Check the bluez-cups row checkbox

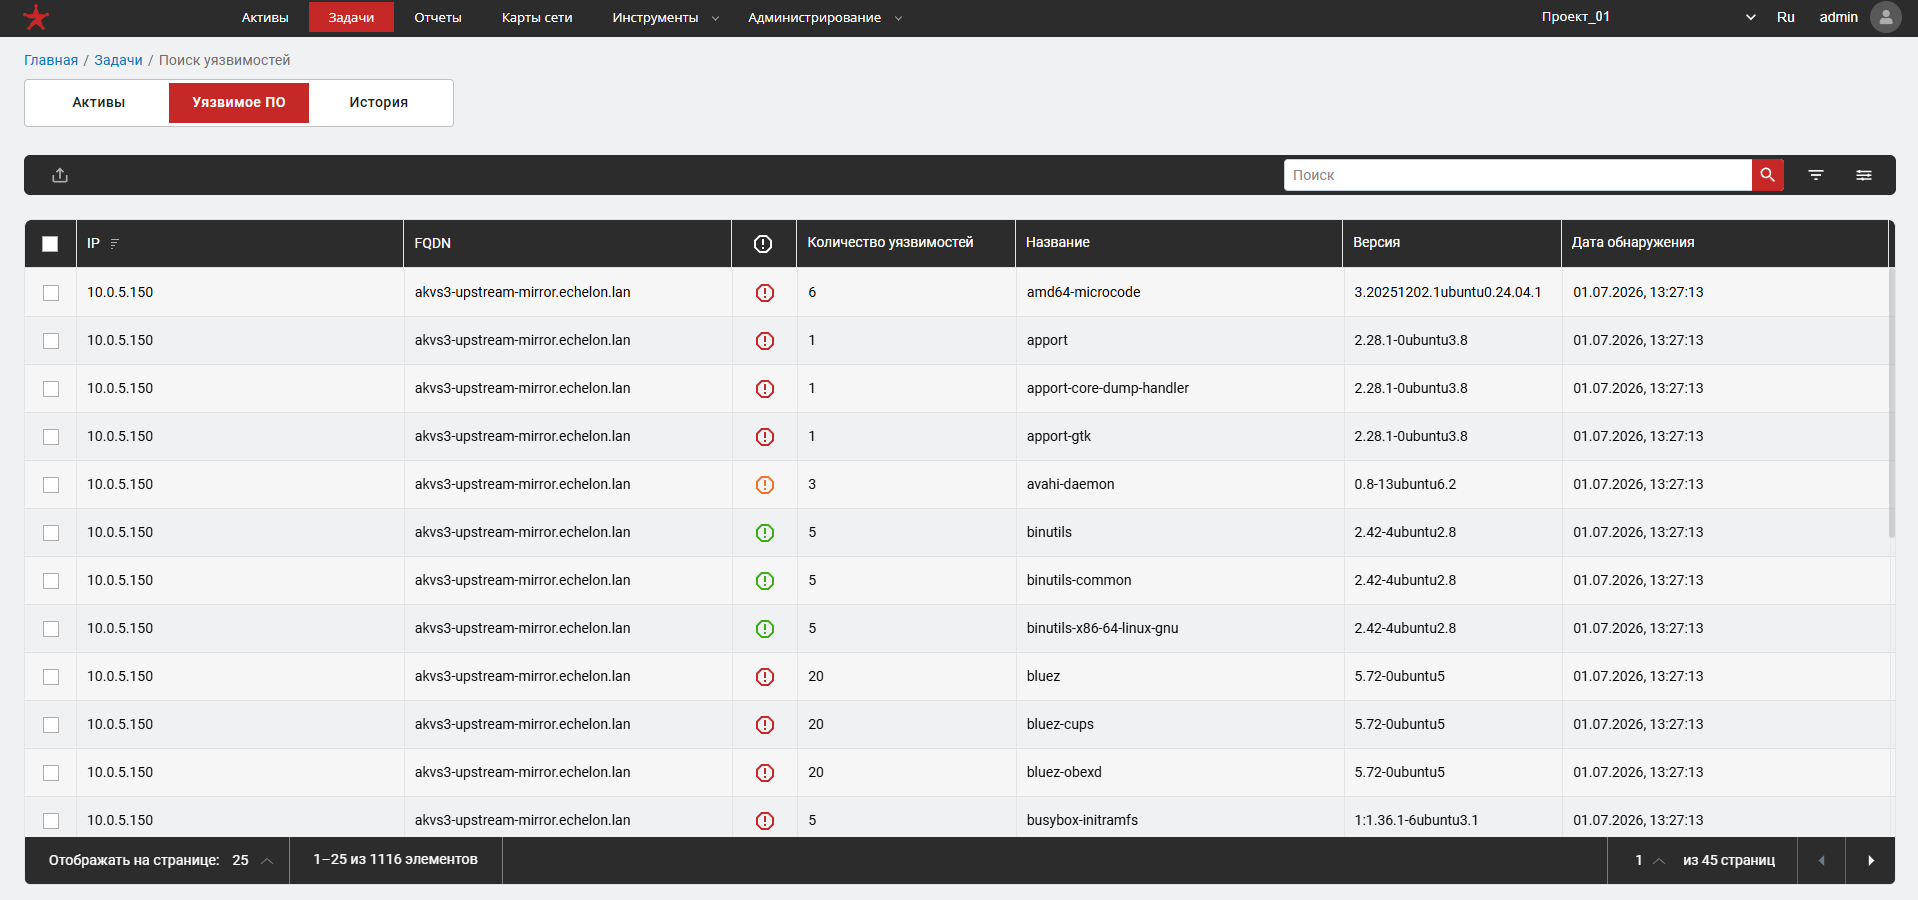click(x=51, y=725)
